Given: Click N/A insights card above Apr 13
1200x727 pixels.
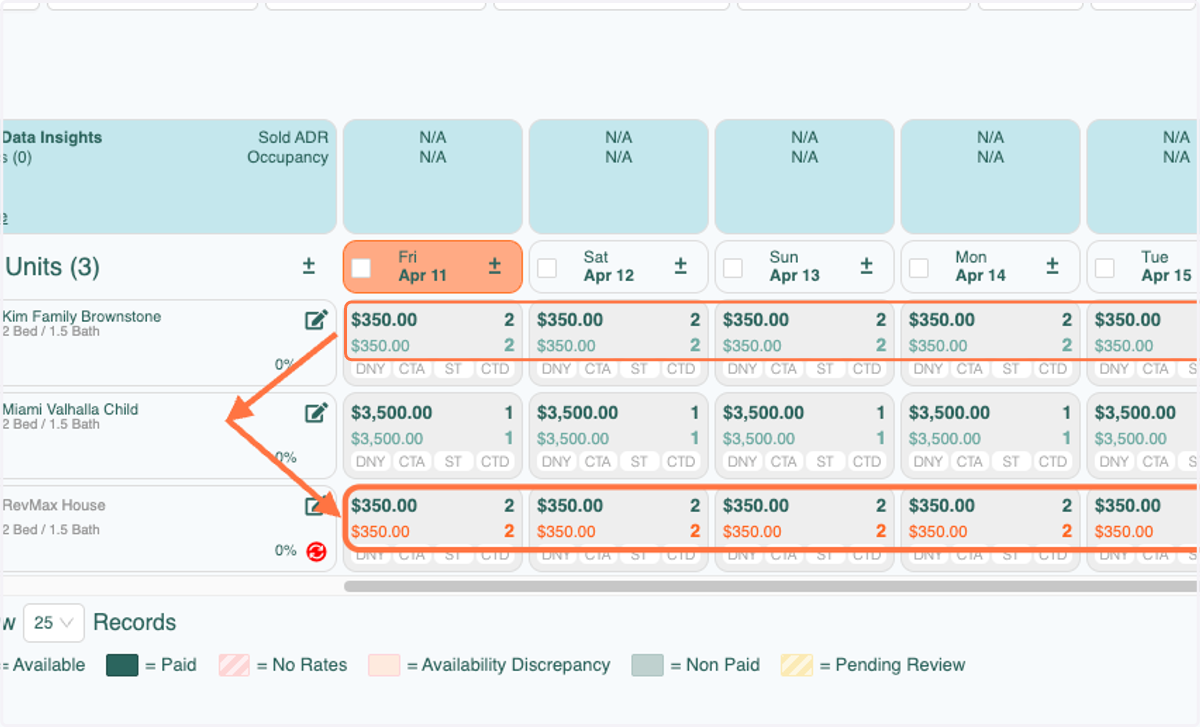Looking at the screenshot, I should tap(805, 177).
